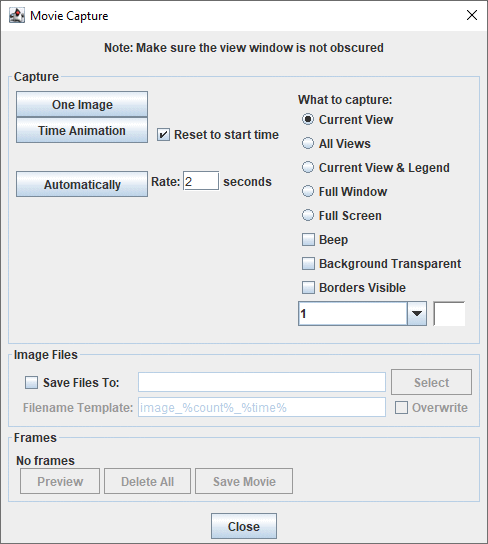Click the Save Files To path field
The height and width of the screenshot is (544, 488).
coord(262,382)
